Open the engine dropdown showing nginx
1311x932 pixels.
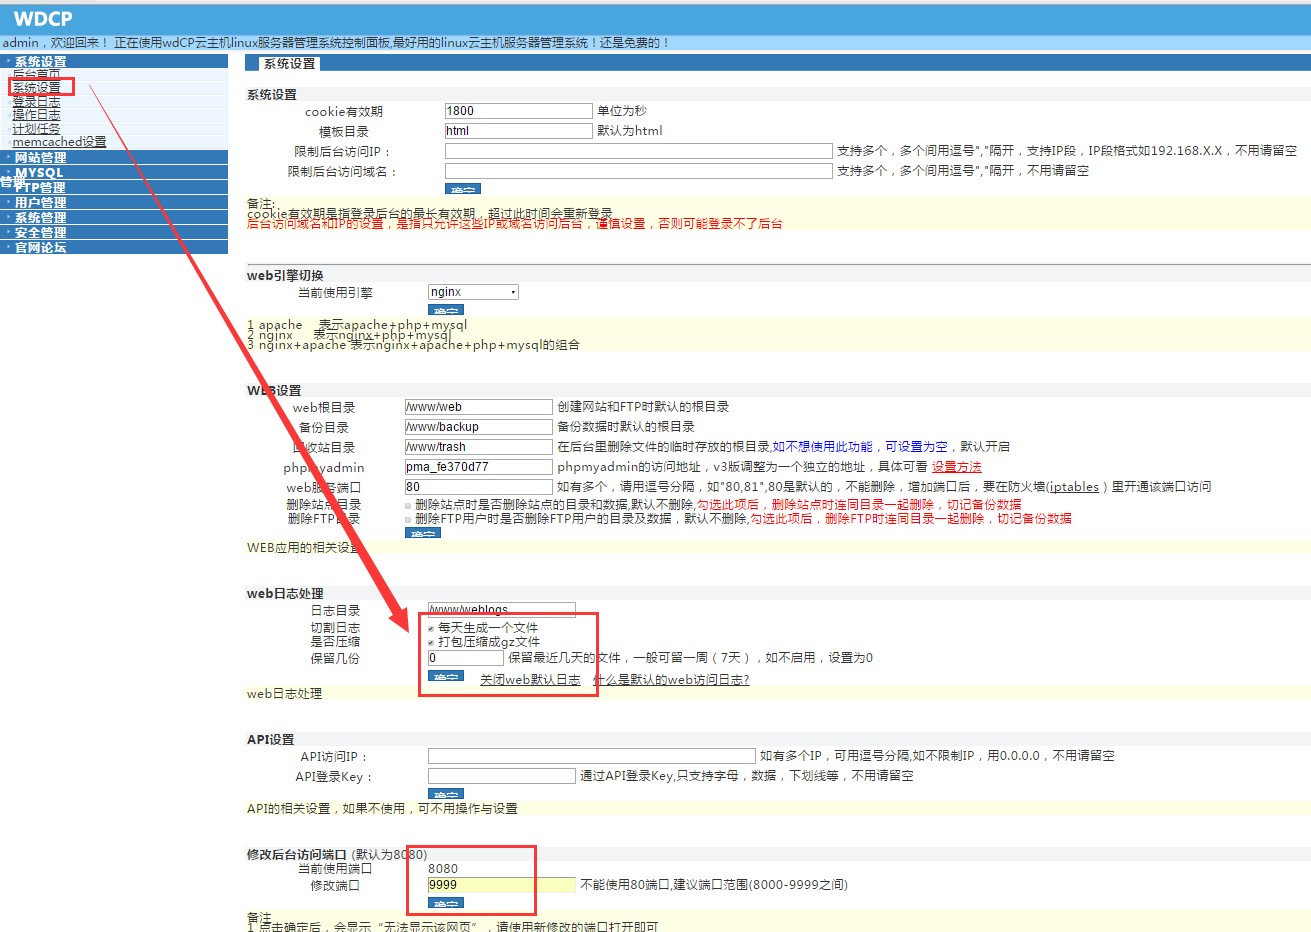473,292
